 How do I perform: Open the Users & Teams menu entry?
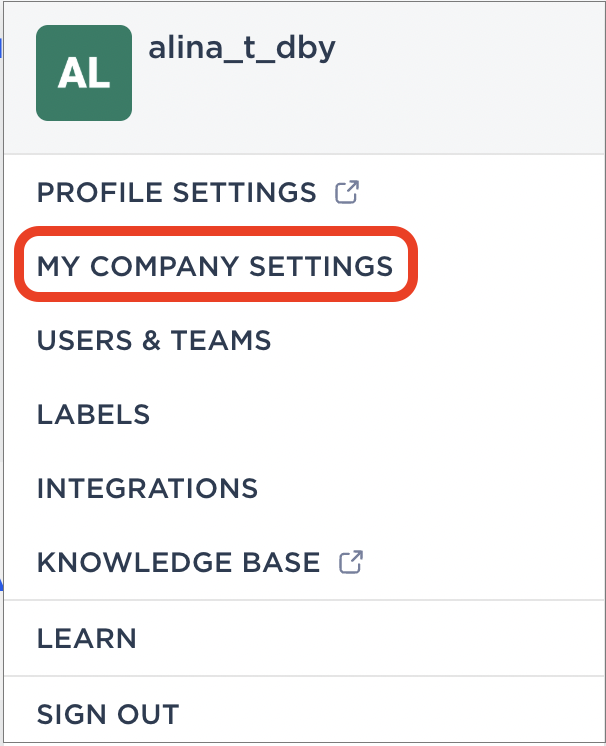tap(154, 340)
